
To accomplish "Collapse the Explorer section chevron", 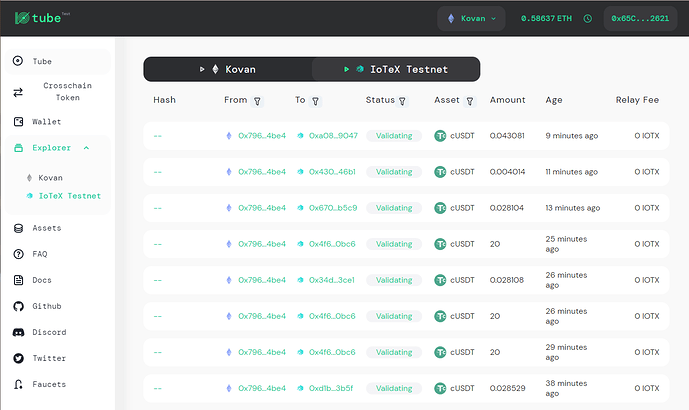I will [x=86, y=148].
